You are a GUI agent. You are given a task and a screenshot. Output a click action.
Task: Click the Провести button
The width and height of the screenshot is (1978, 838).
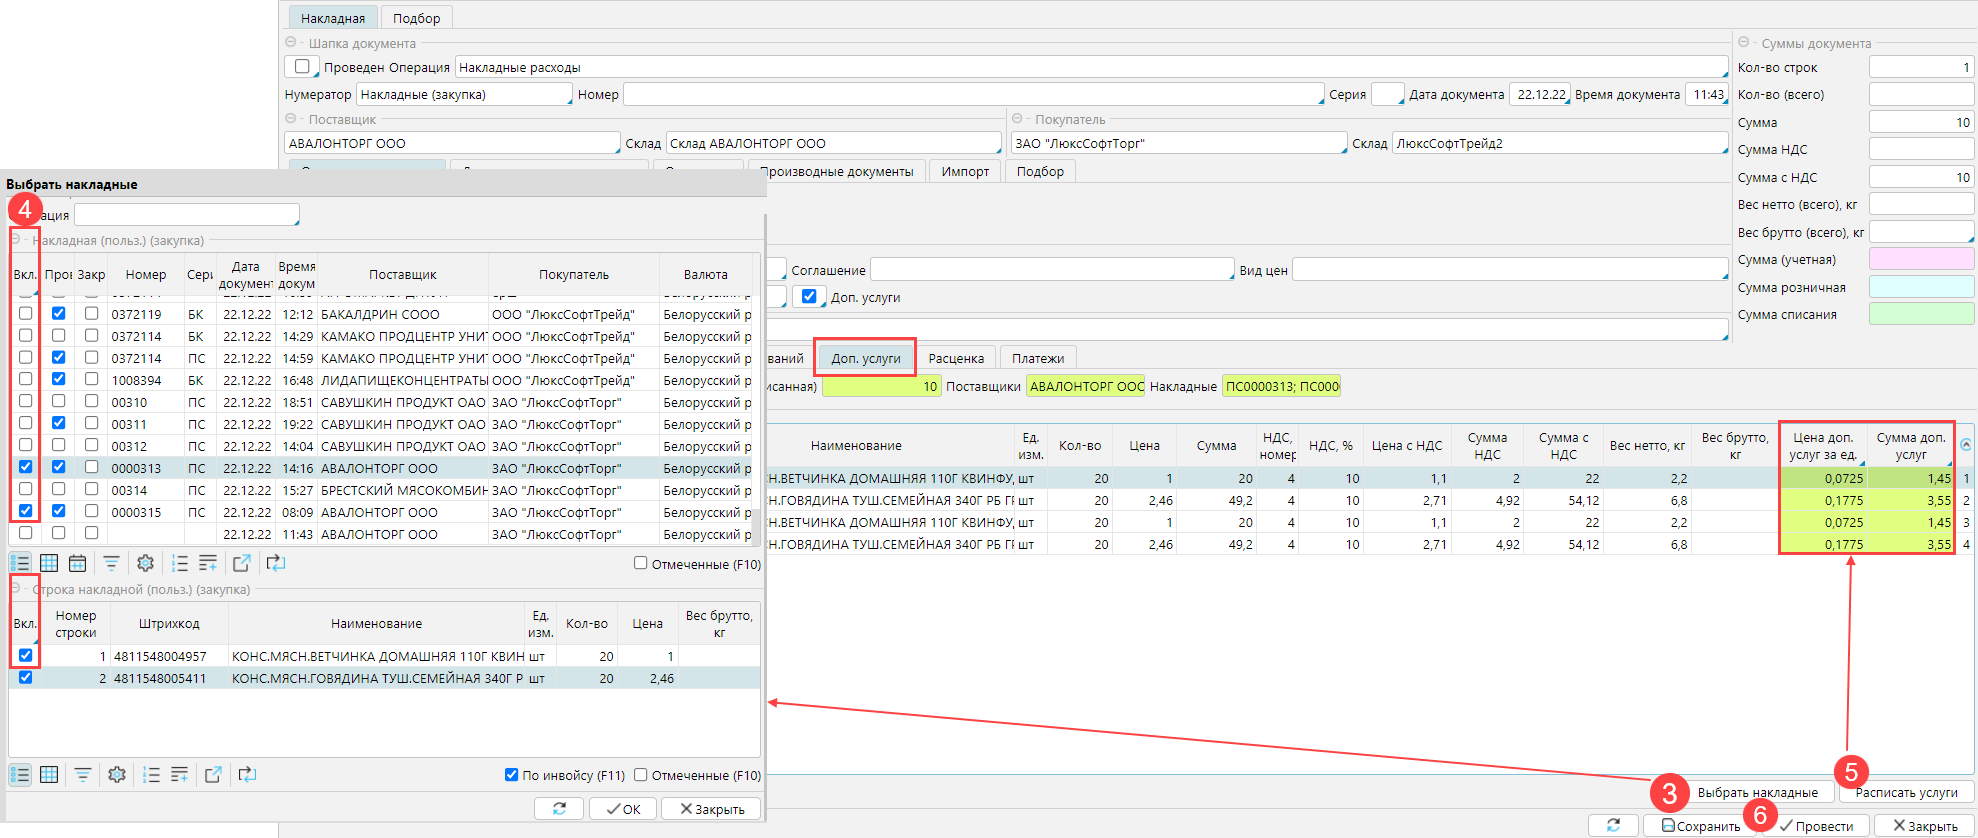1816,826
